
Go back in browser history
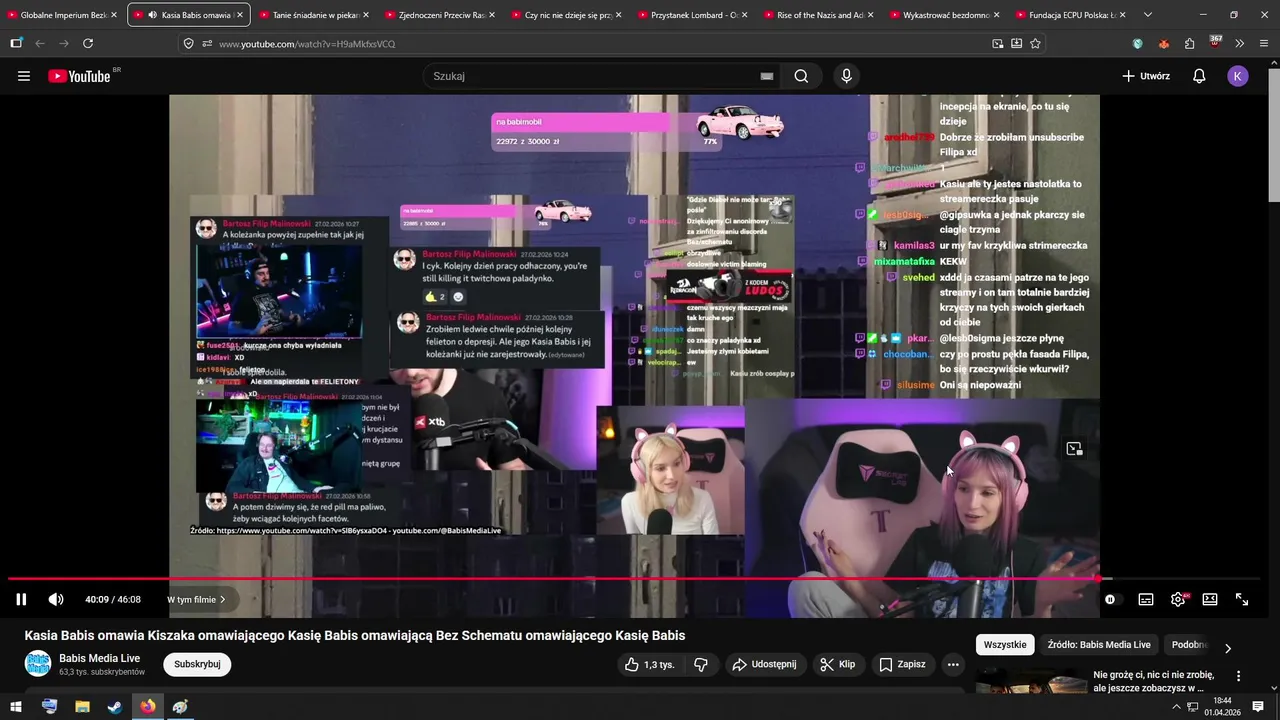click(x=40, y=44)
